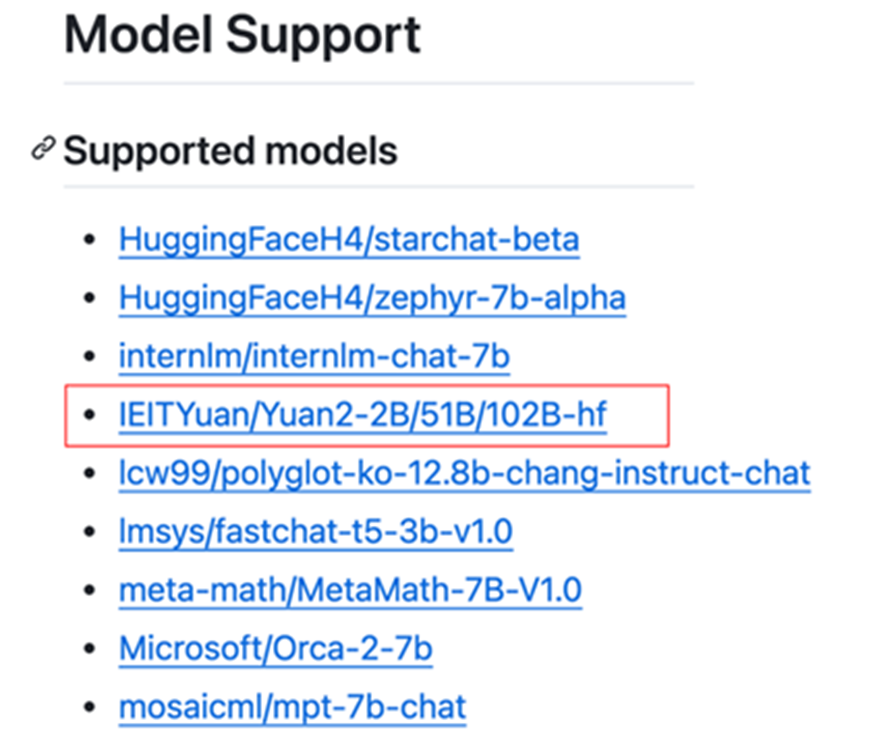Click the bullet before meta-math/MetaMath-7B-V1.0
The image size is (875, 734).
(91, 591)
